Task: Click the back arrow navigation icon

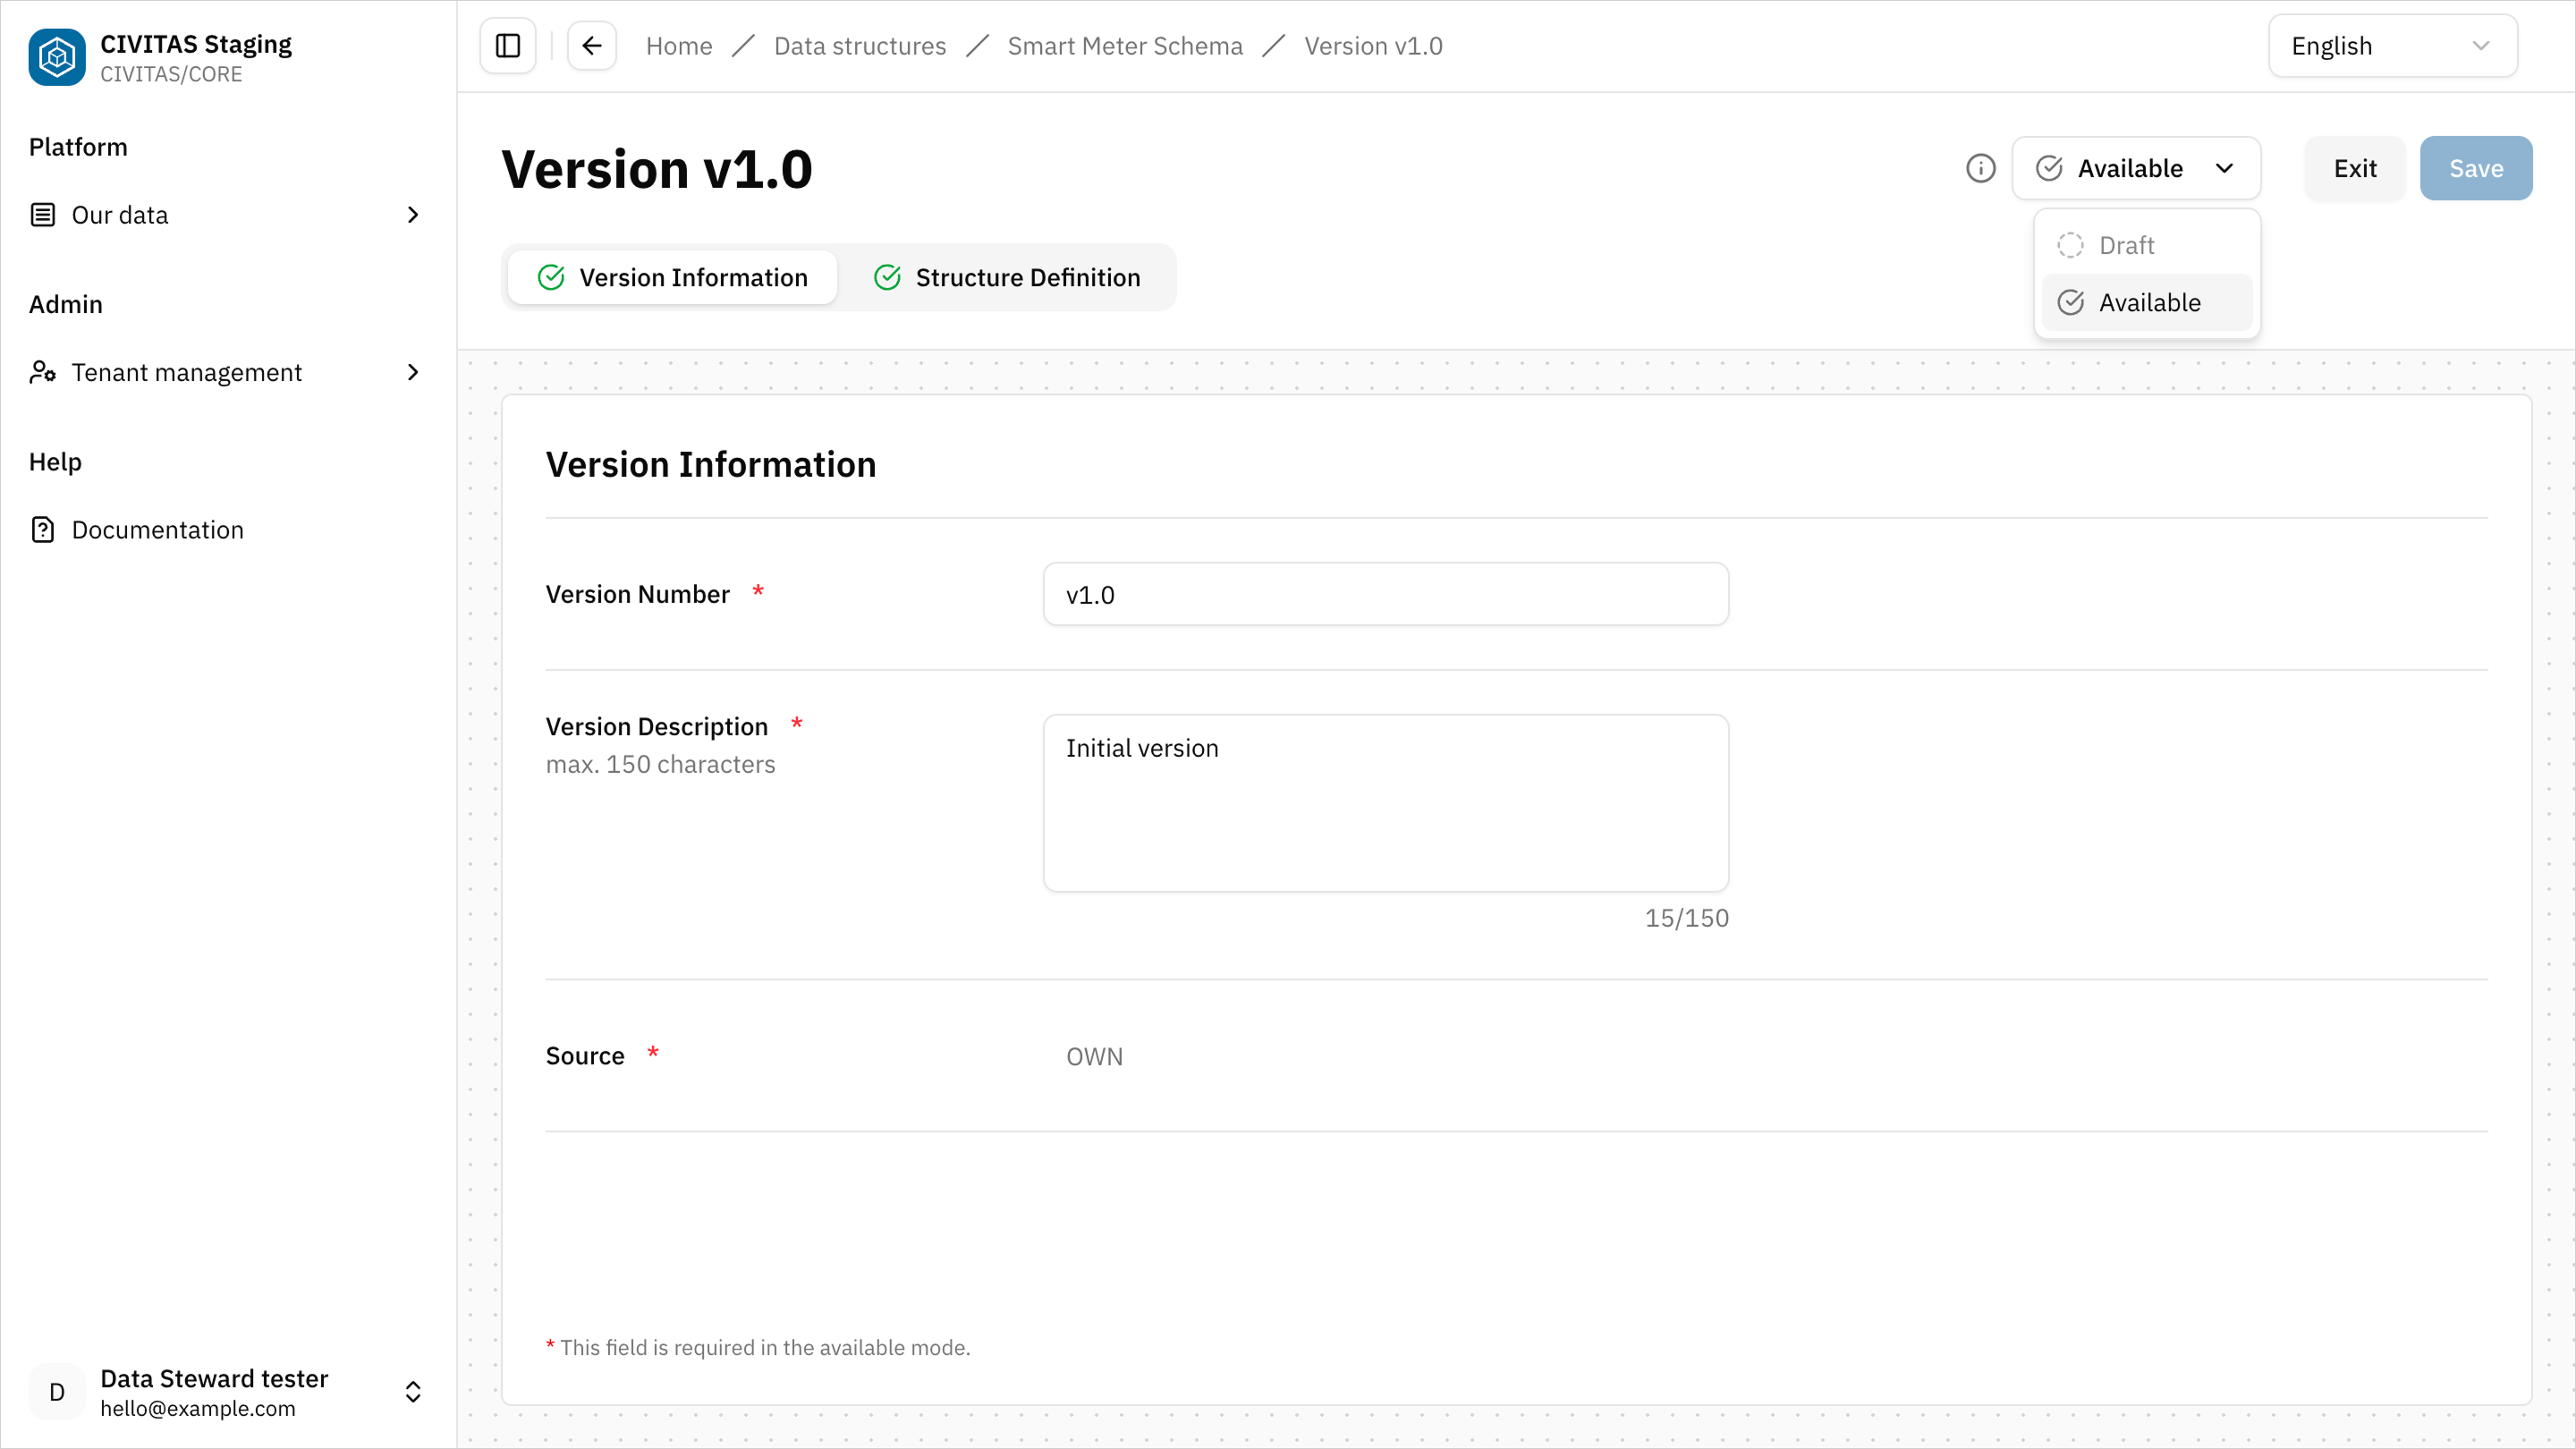Action: (x=592, y=45)
